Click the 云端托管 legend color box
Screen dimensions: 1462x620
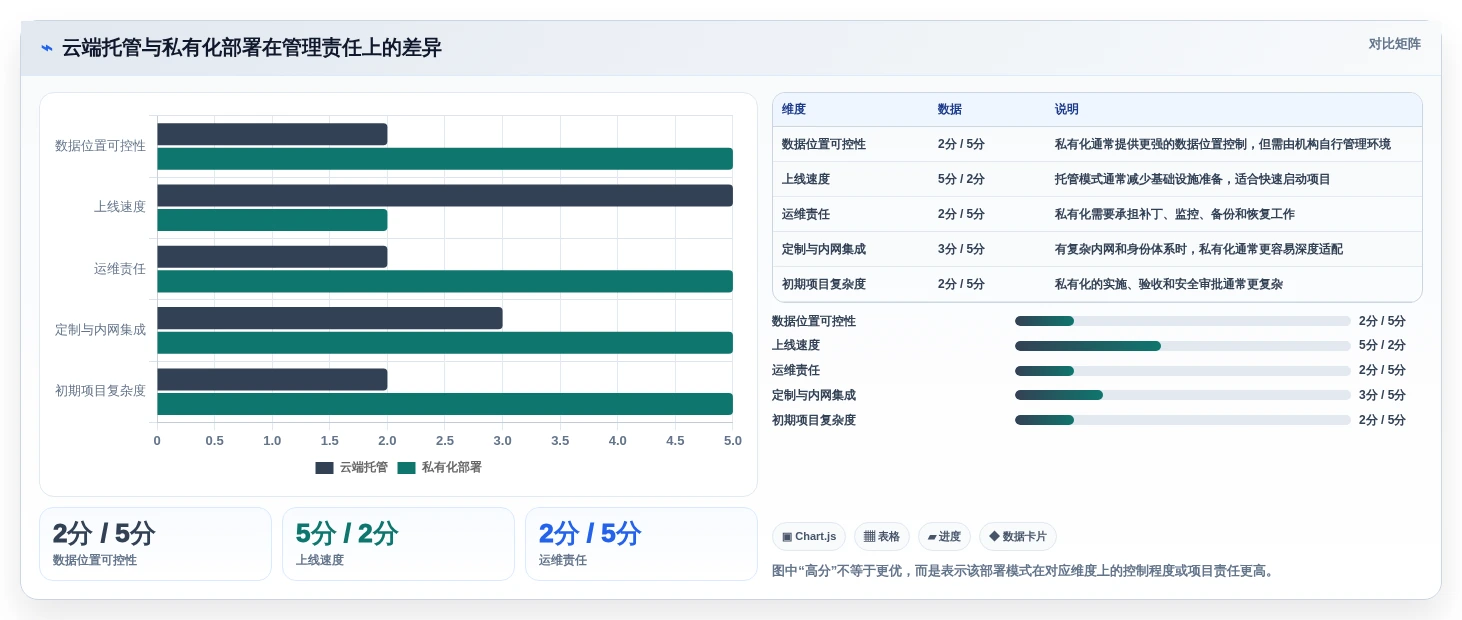(324, 468)
